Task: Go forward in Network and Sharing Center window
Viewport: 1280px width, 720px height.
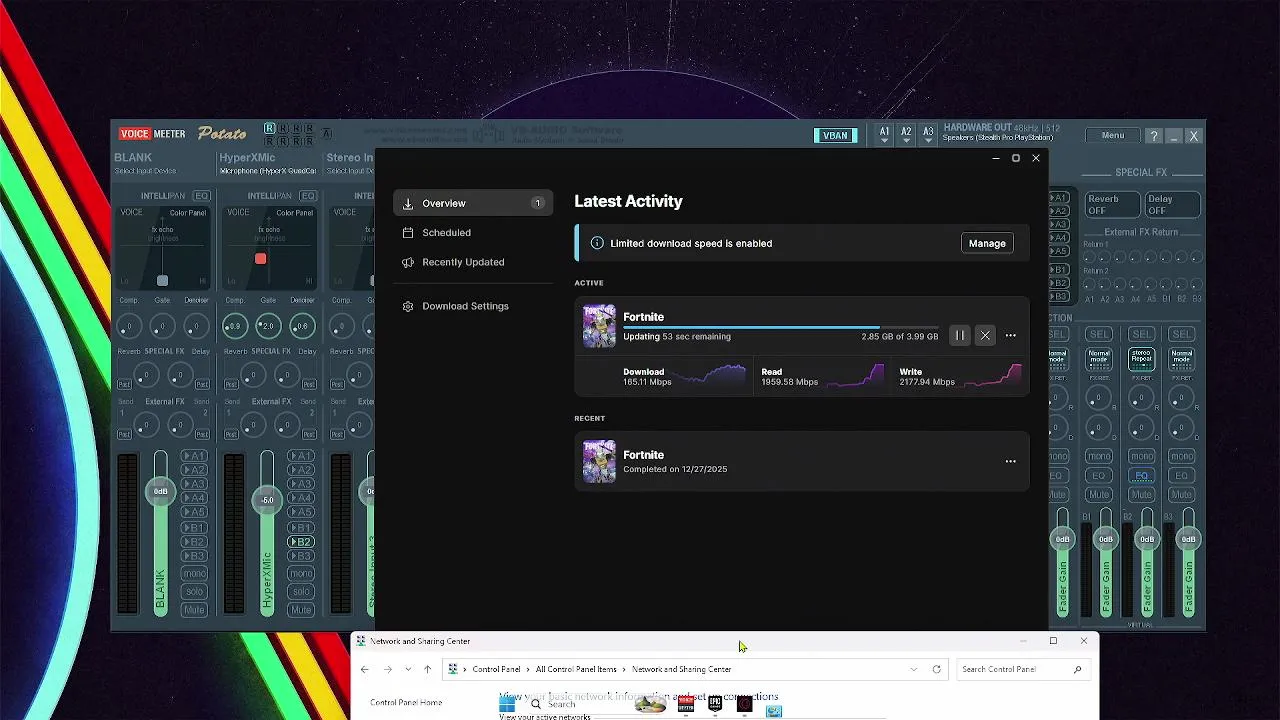Action: [x=388, y=669]
